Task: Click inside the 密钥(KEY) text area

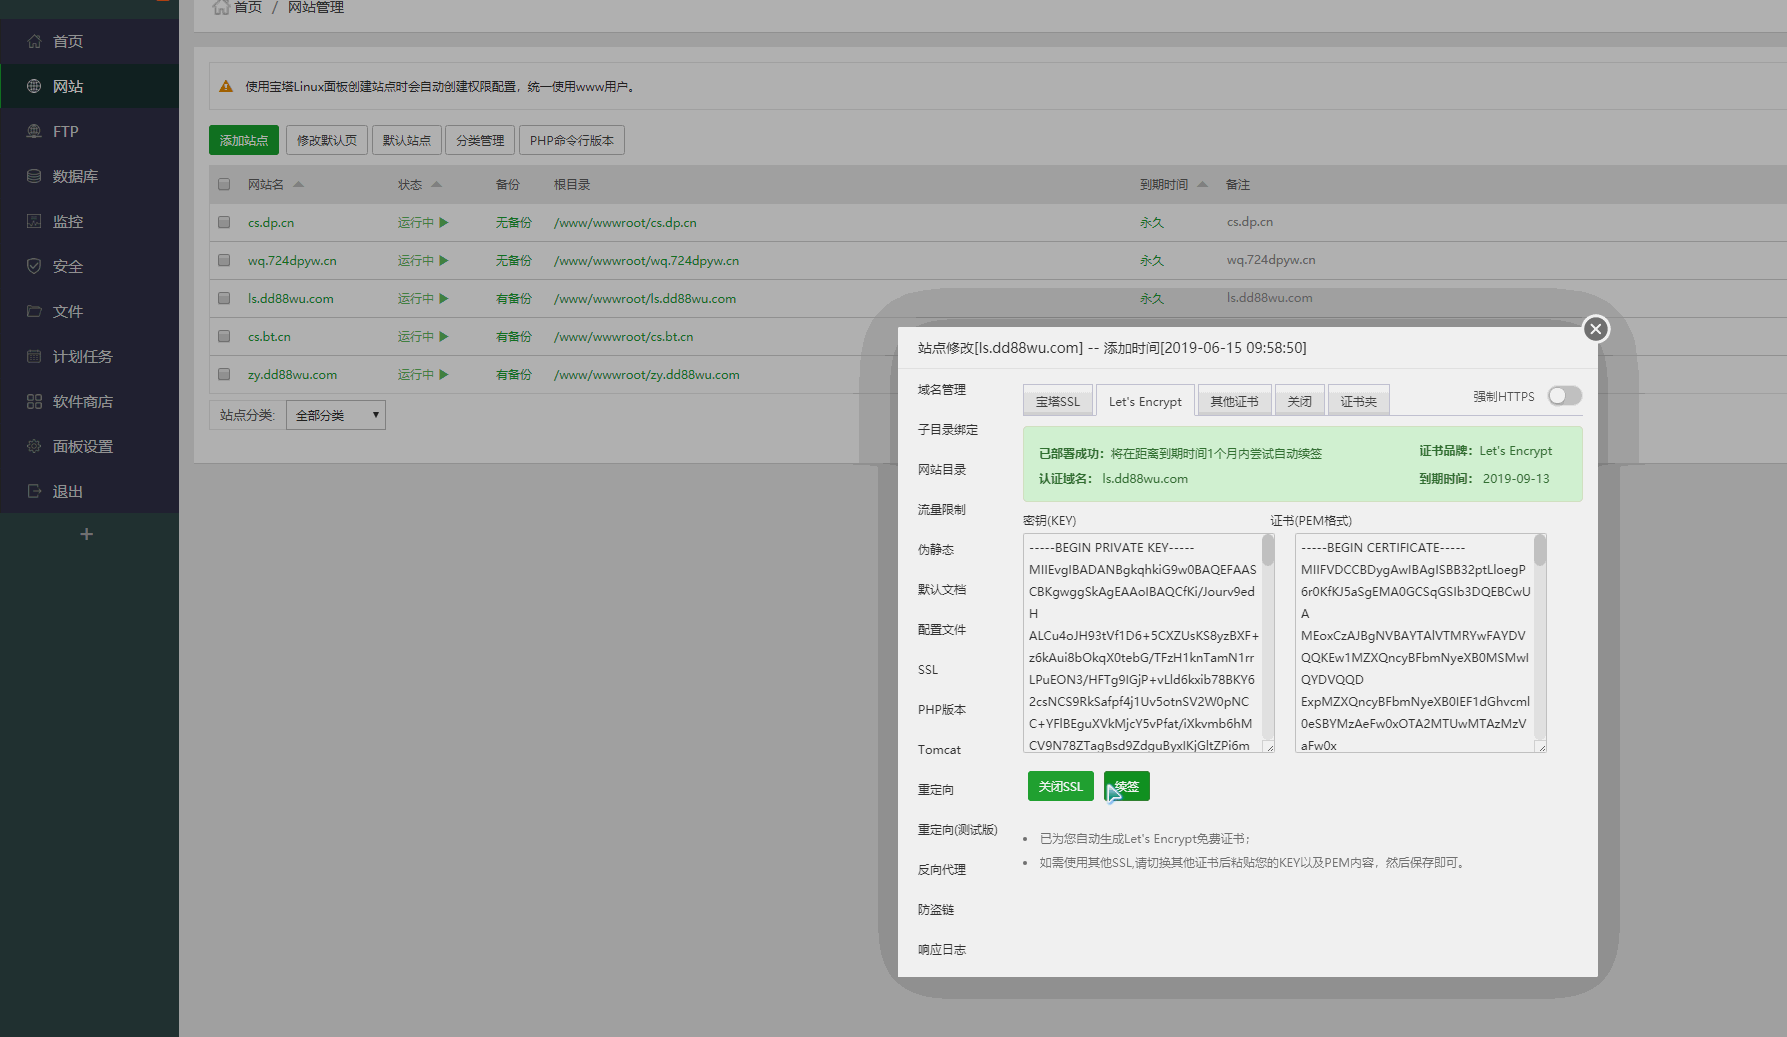Action: [1148, 643]
